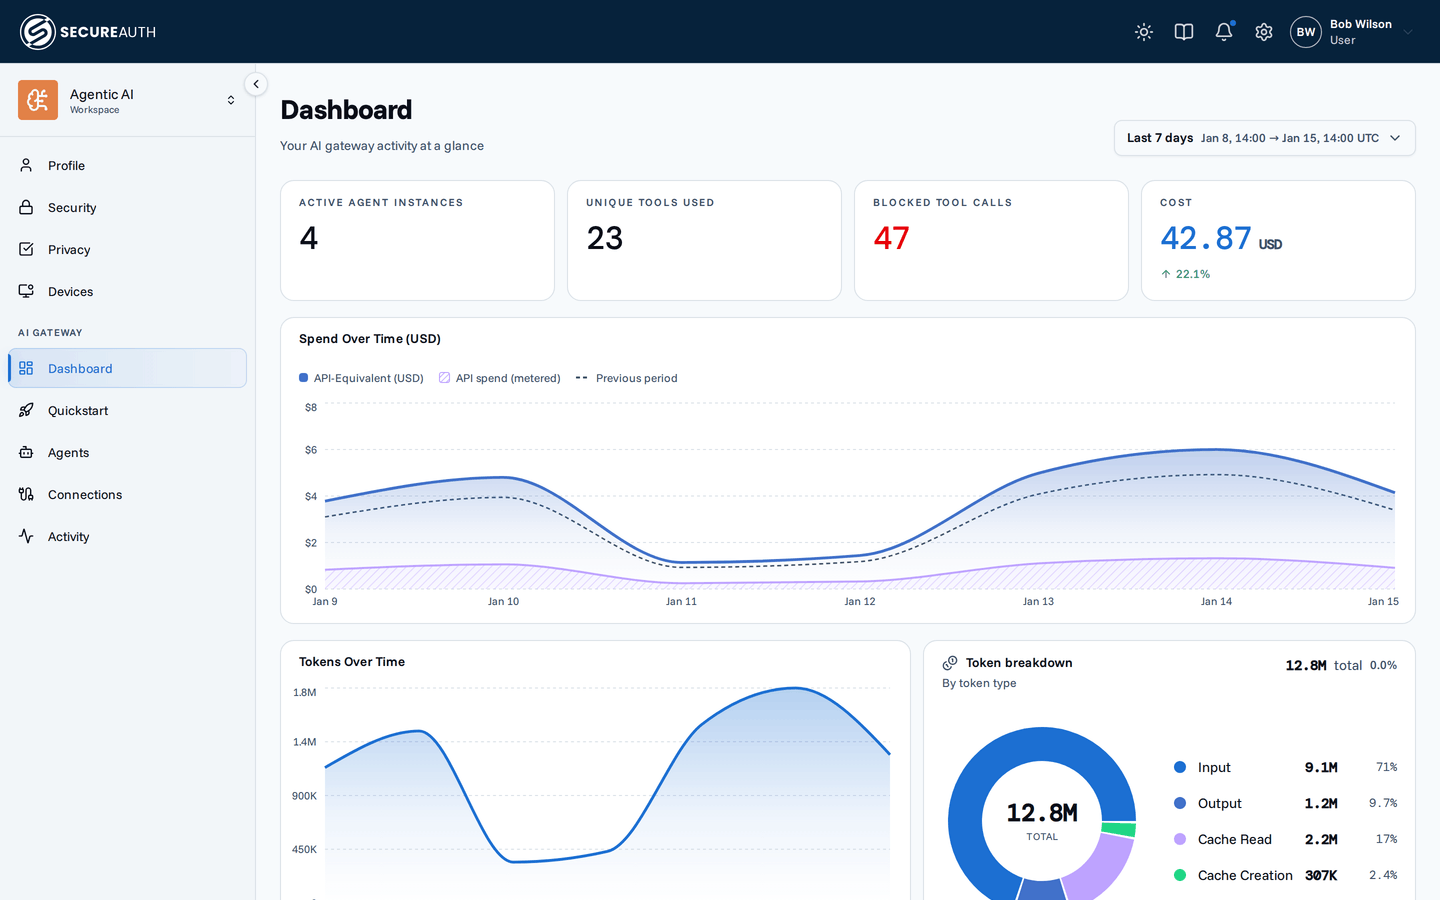
Task: Click the Spend Over Time (USD) heading
Action: (370, 339)
